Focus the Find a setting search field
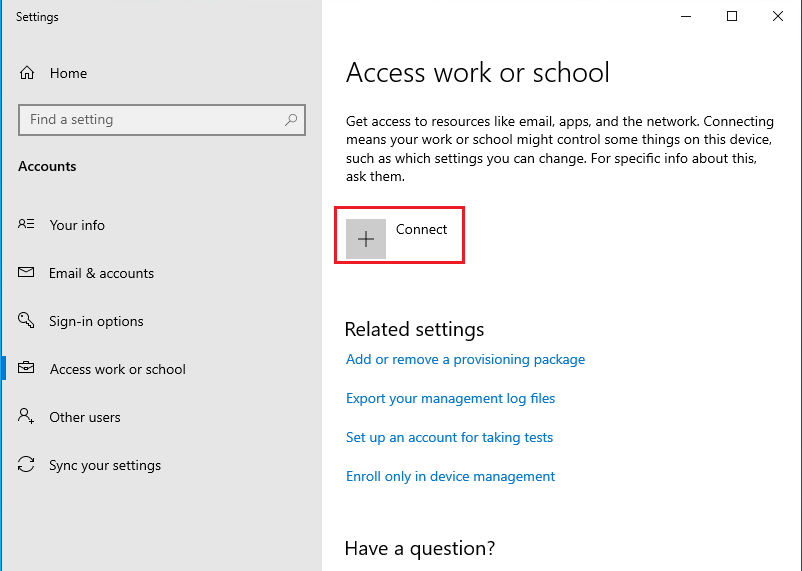 point(150,120)
